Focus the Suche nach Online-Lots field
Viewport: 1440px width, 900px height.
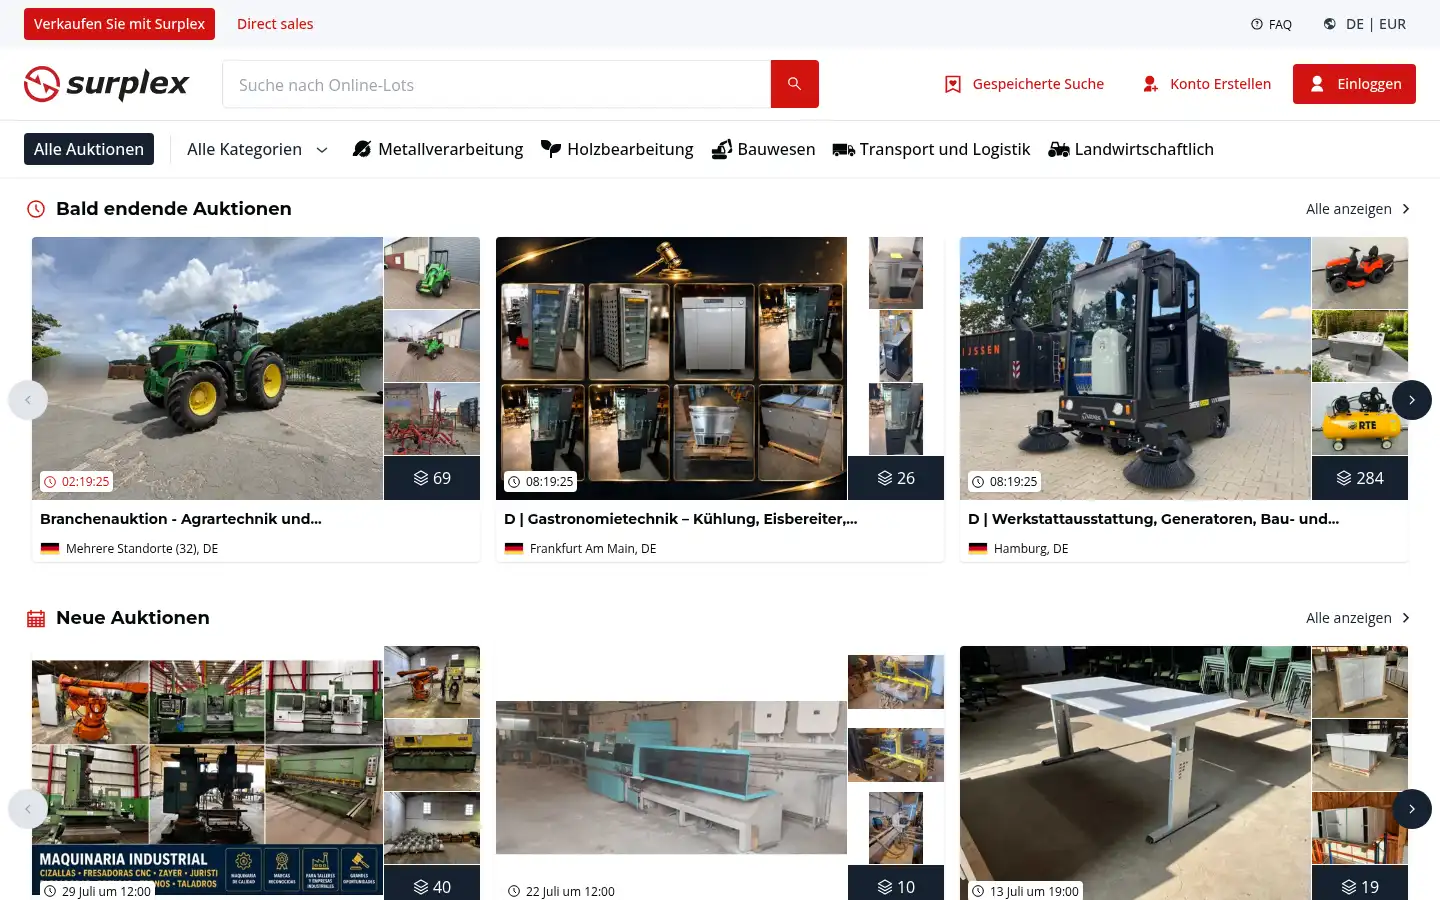point(496,84)
